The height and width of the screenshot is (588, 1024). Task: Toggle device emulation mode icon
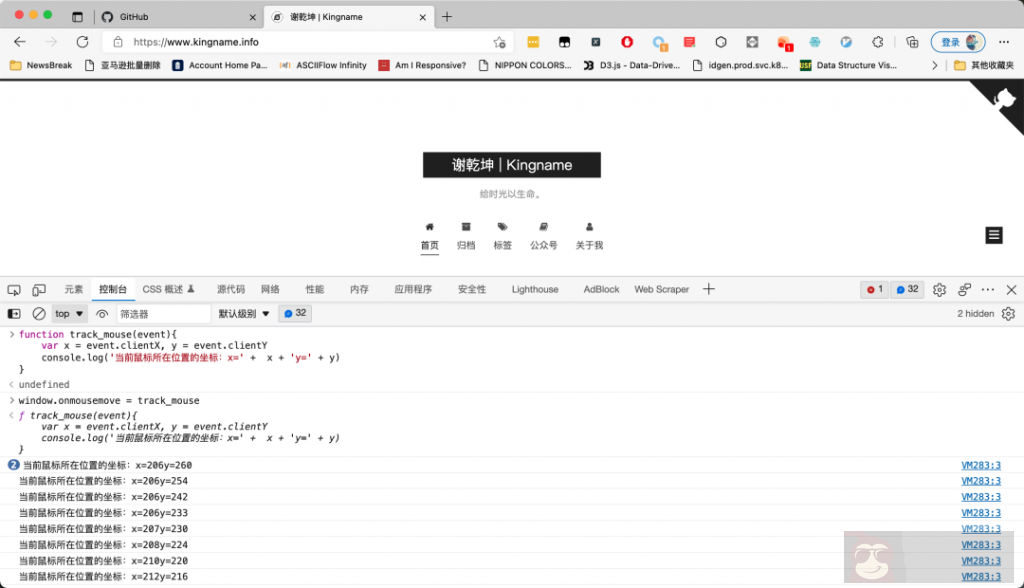click(39, 290)
